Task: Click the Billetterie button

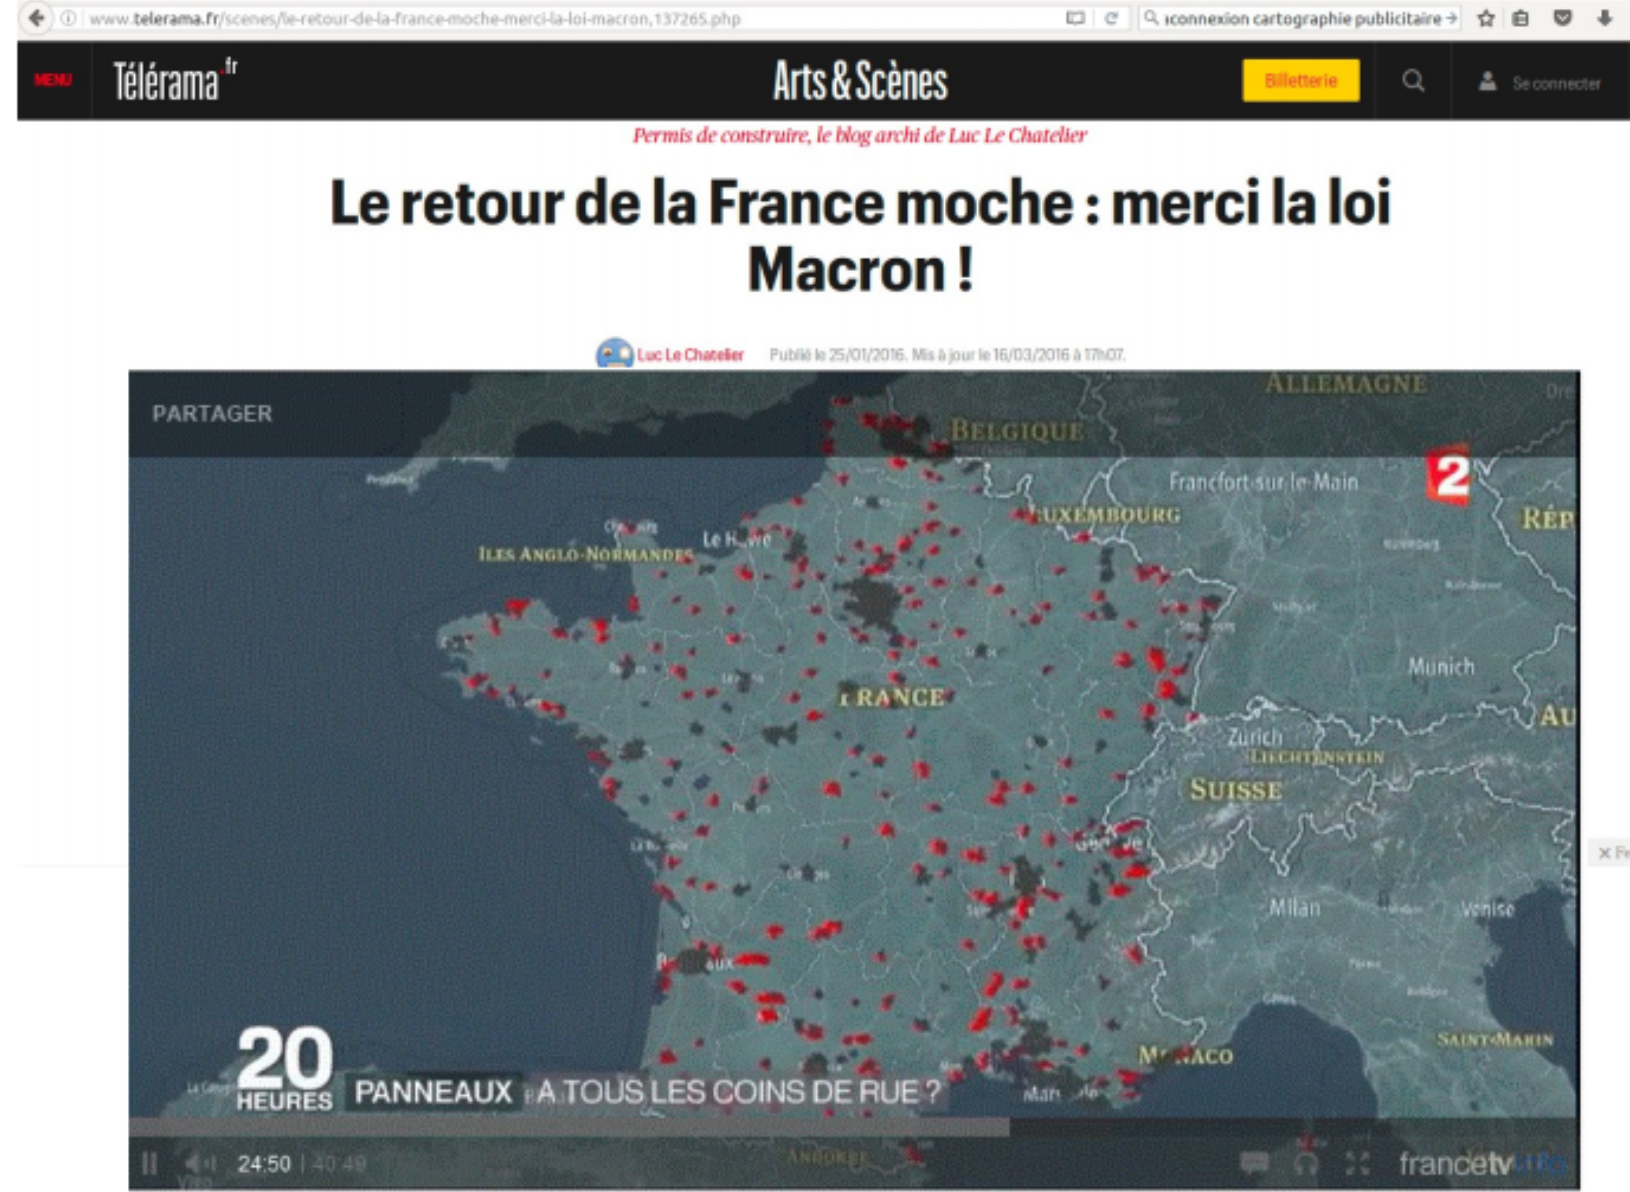Action: 1300,81
